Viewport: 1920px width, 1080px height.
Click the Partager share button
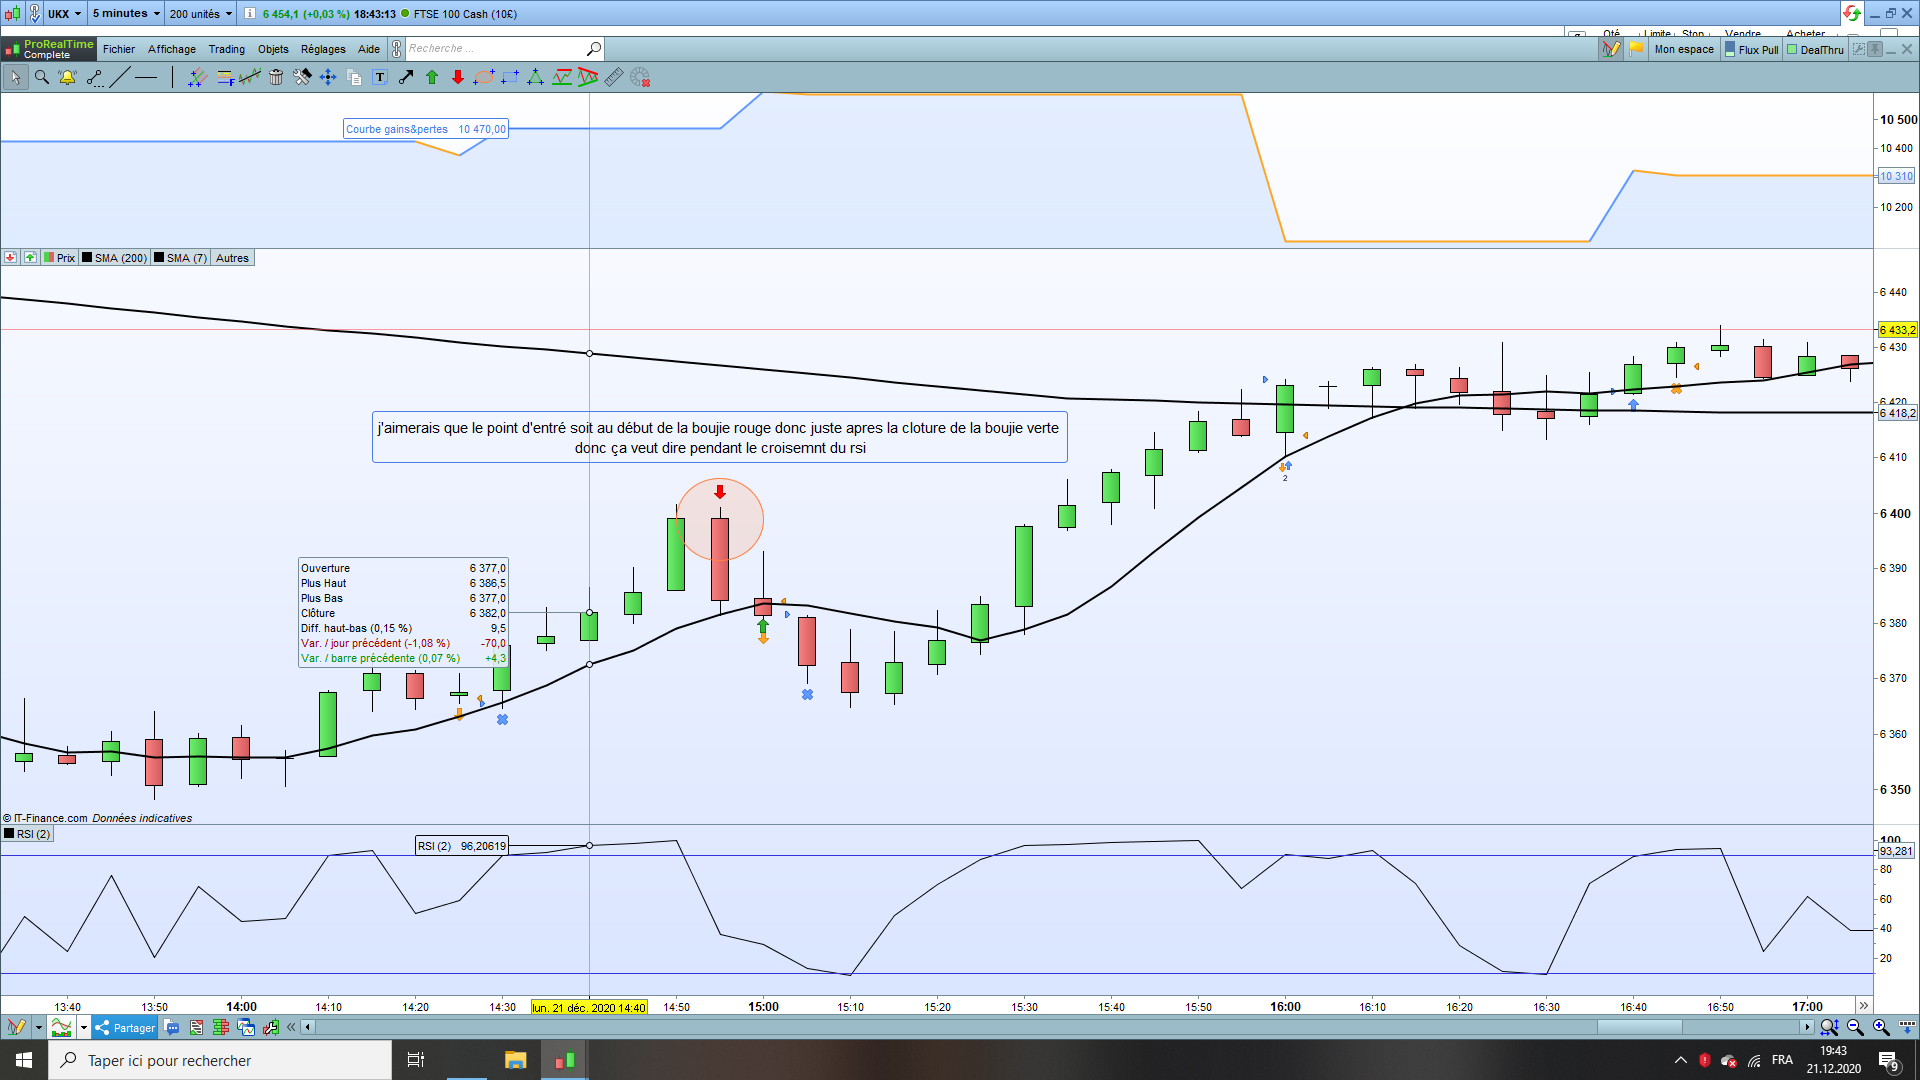pyautogui.click(x=126, y=1028)
